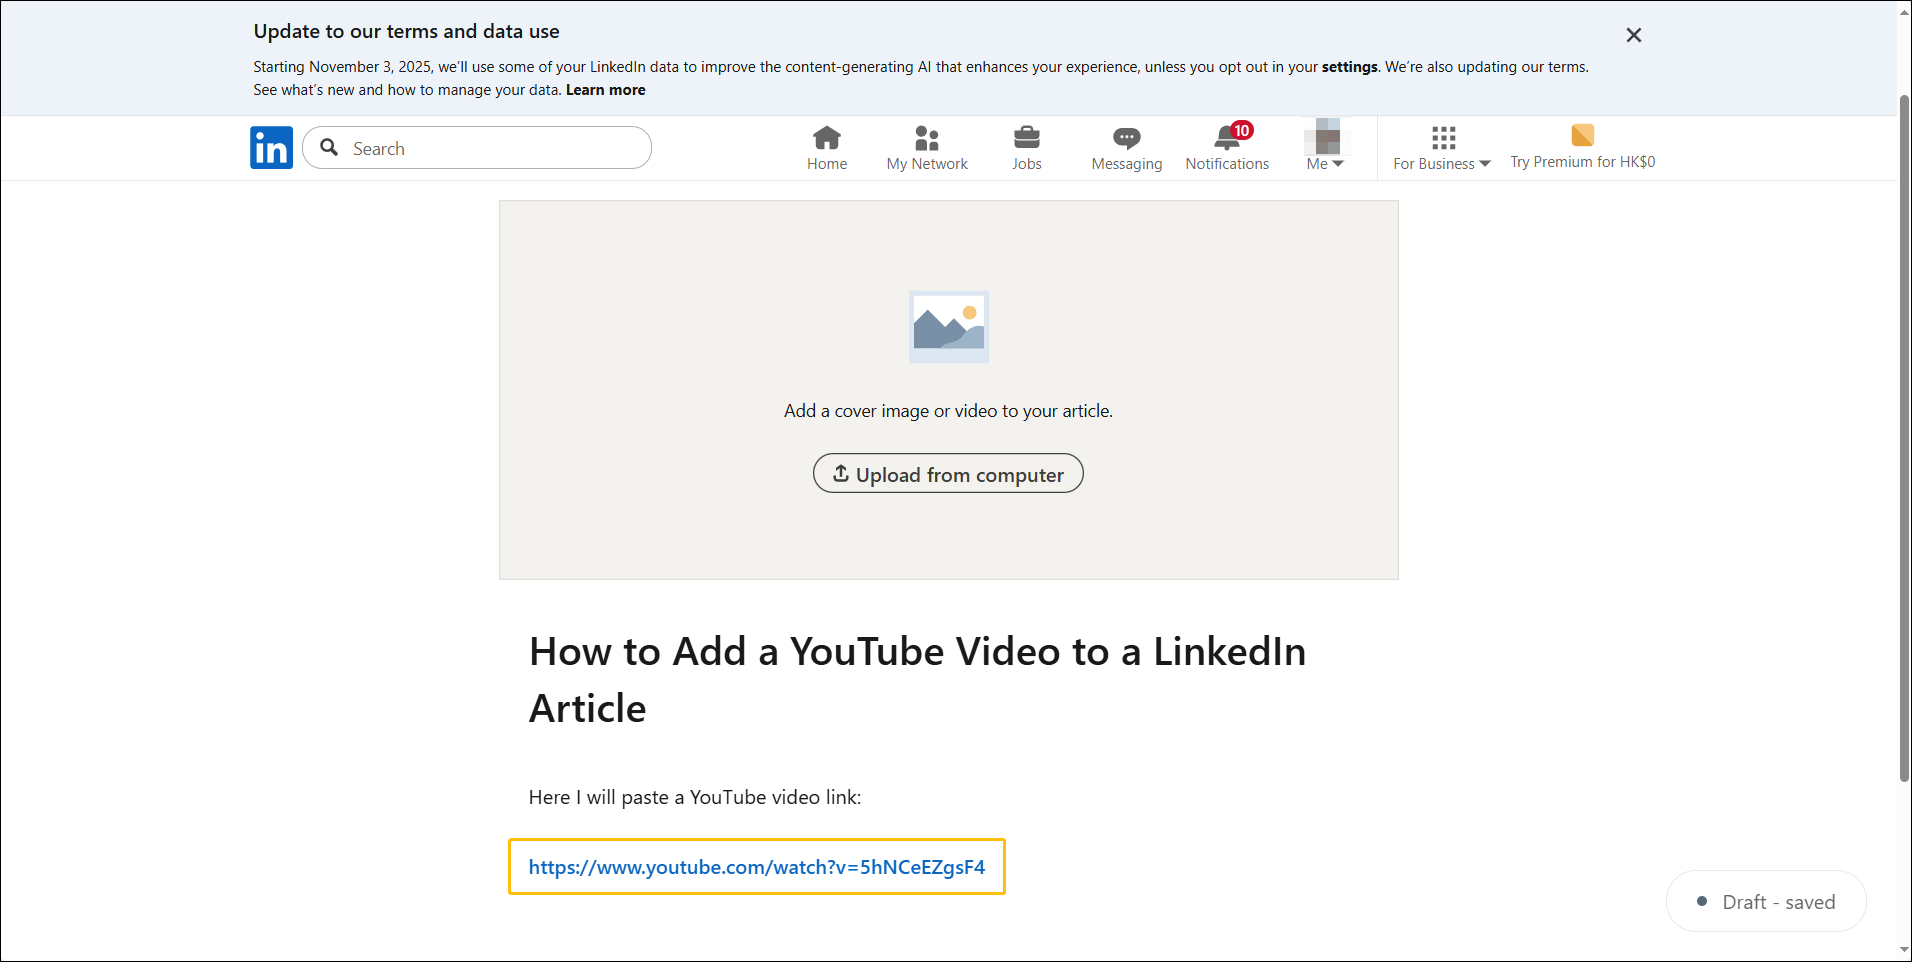Click the cover image placeholder icon
Image resolution: width=1912 pixels, height=962 pixels.
[949, 327]
